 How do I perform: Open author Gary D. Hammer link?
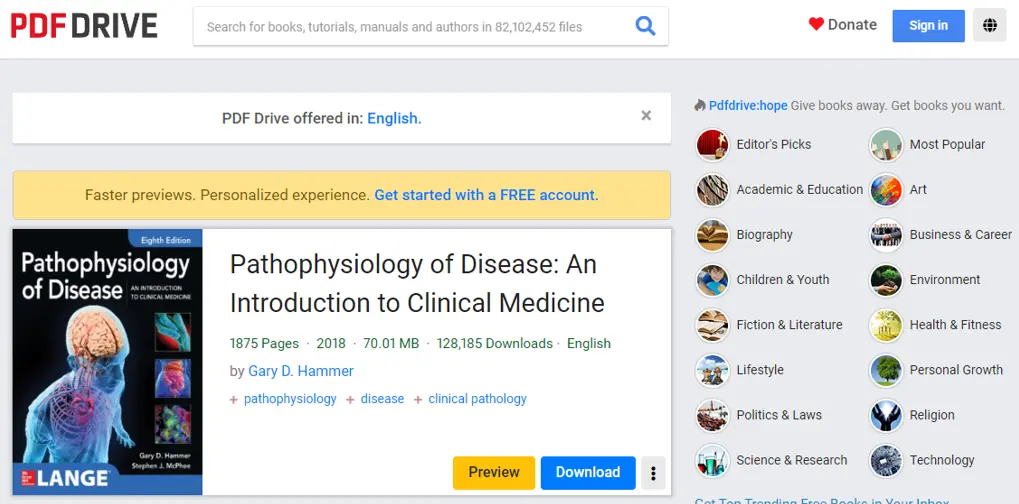(x=301, y=371)
